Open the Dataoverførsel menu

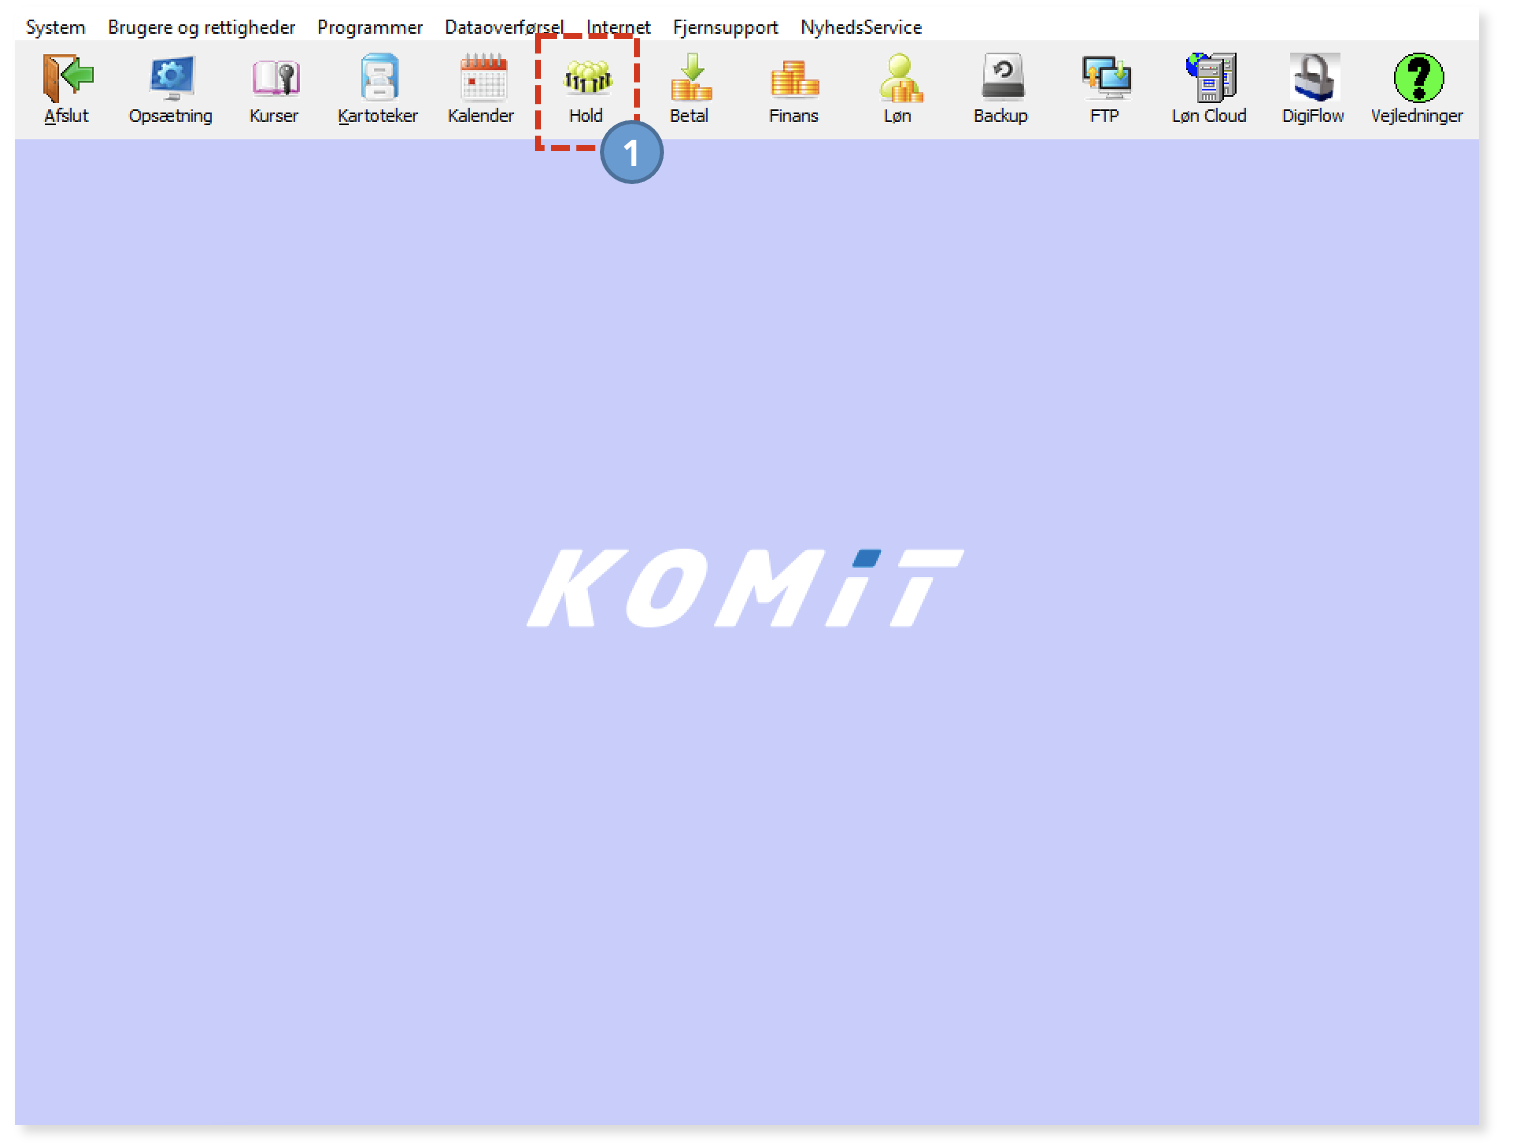[x=504, y=27]
